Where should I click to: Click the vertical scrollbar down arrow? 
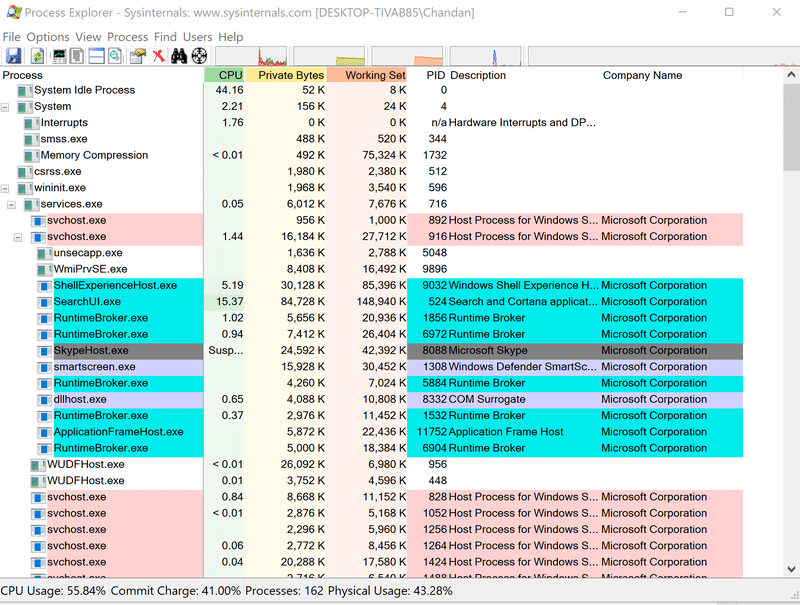click(791, 569)
